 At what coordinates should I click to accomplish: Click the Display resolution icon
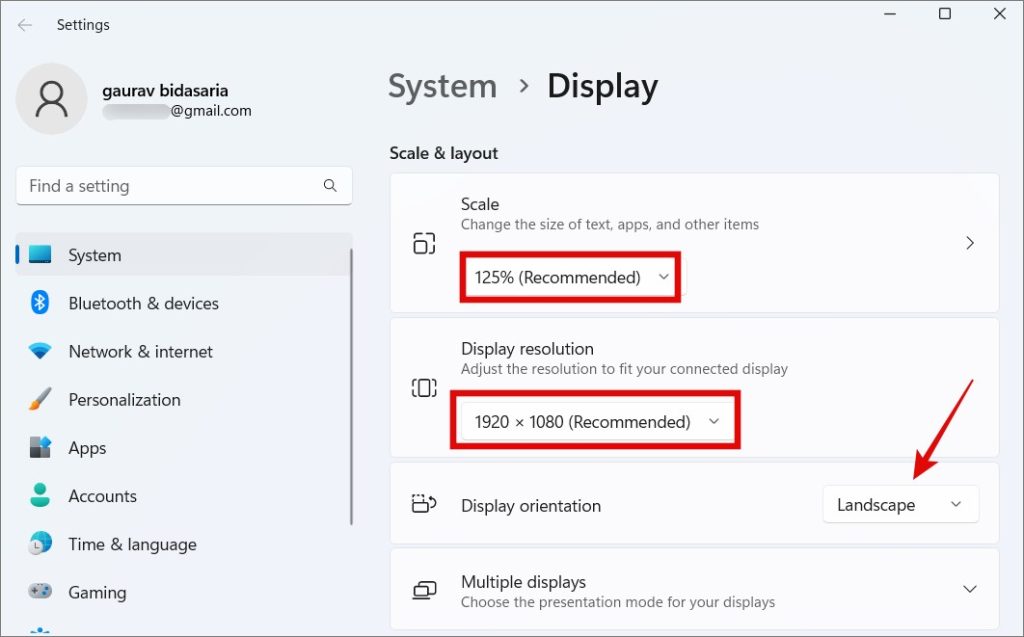point(424,387)
